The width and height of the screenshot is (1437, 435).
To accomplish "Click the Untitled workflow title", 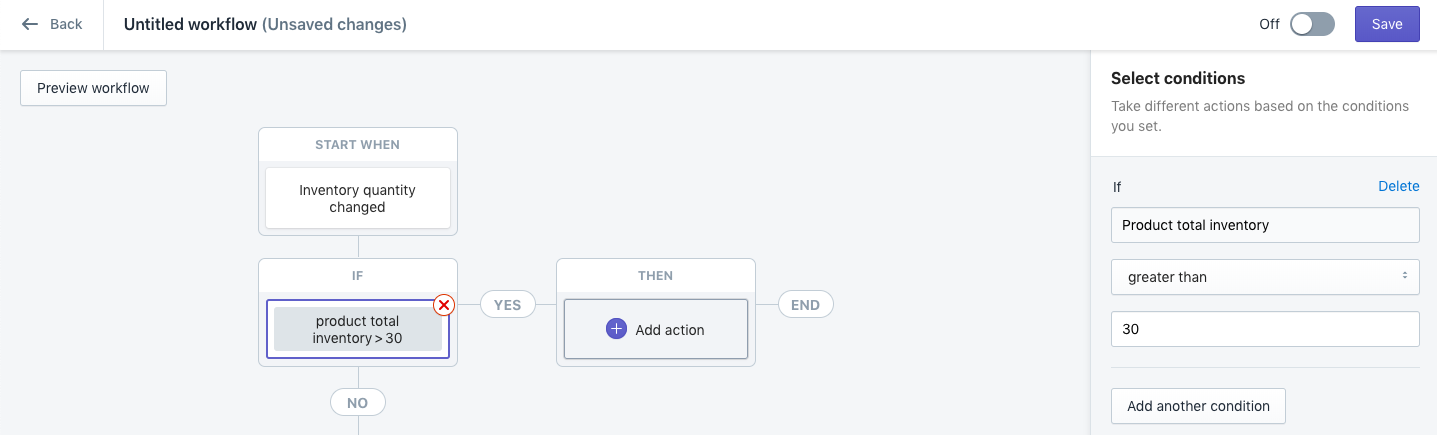I will tap(190, 24).
